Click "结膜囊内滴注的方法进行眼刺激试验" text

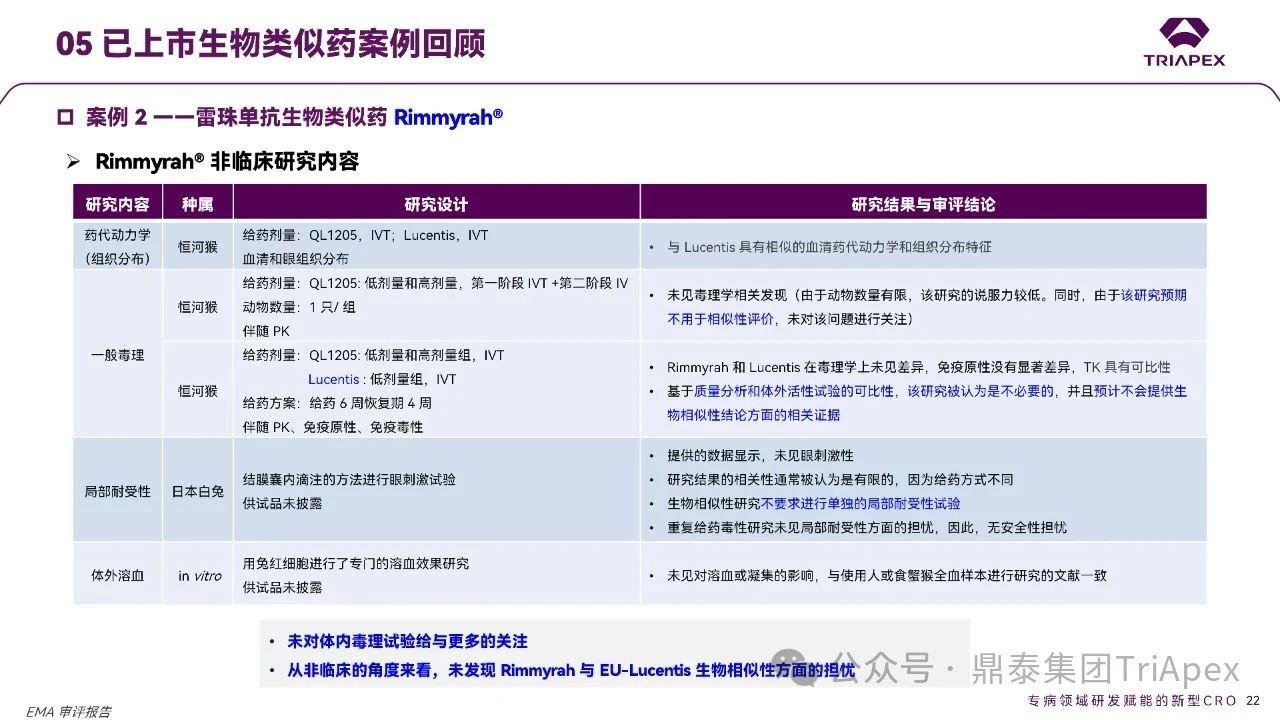point(349,479)
